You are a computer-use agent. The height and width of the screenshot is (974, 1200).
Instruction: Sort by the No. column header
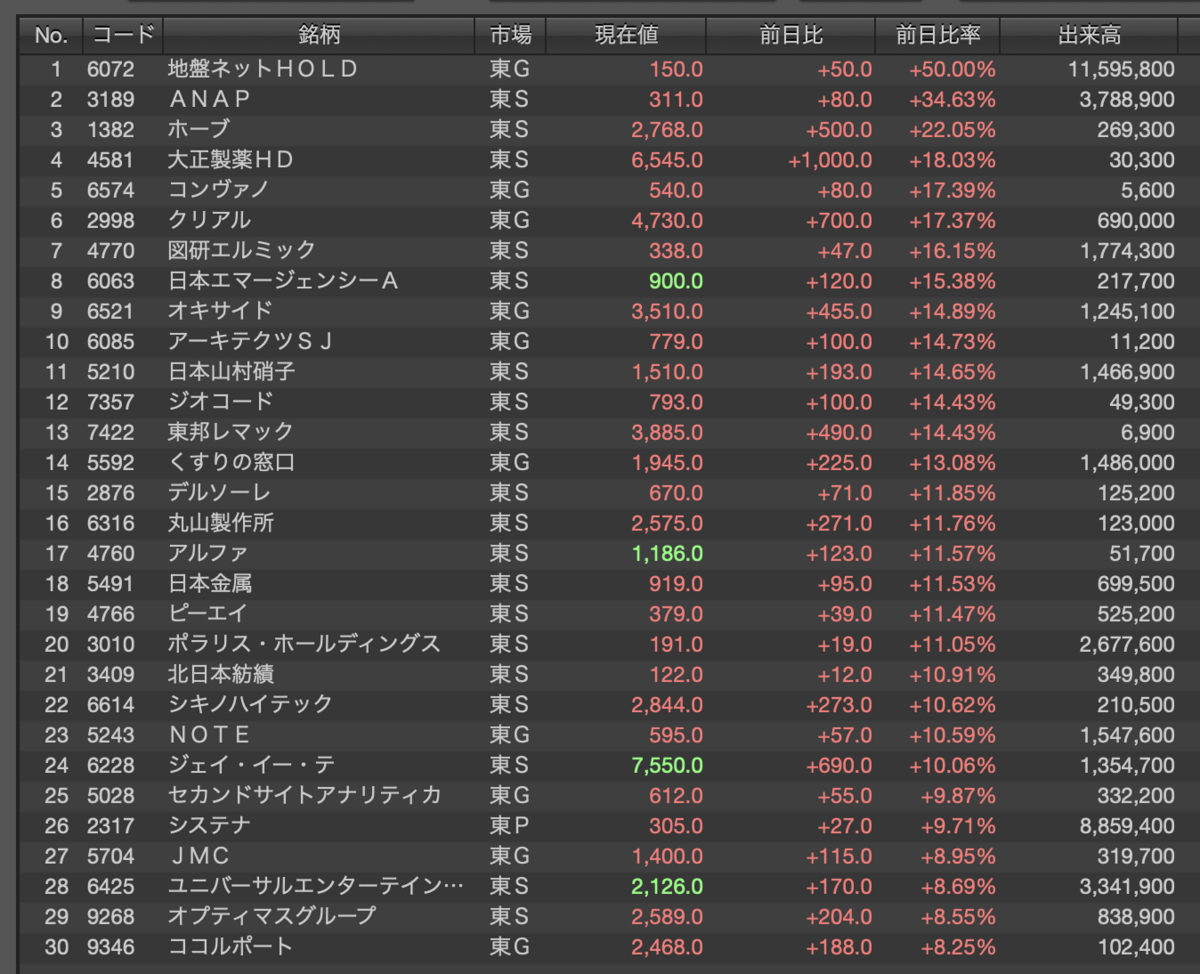click(x=51, y=36)
